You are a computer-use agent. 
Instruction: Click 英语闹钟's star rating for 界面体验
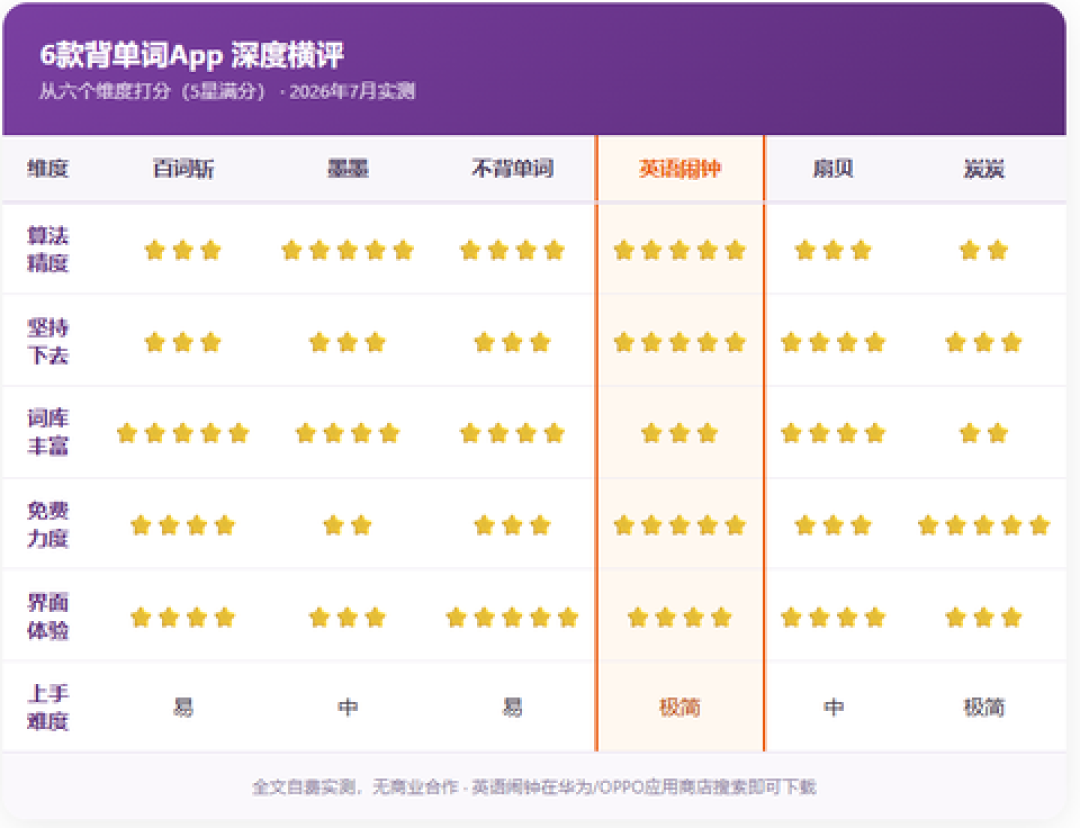(680, 617)
